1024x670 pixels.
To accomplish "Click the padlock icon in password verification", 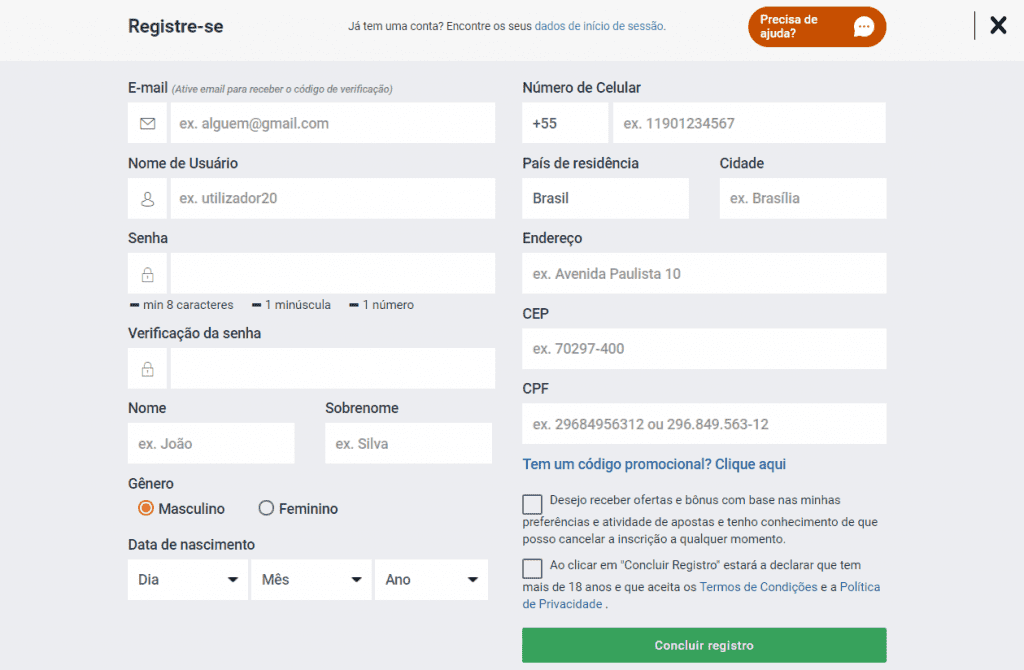I will (148, 369).
